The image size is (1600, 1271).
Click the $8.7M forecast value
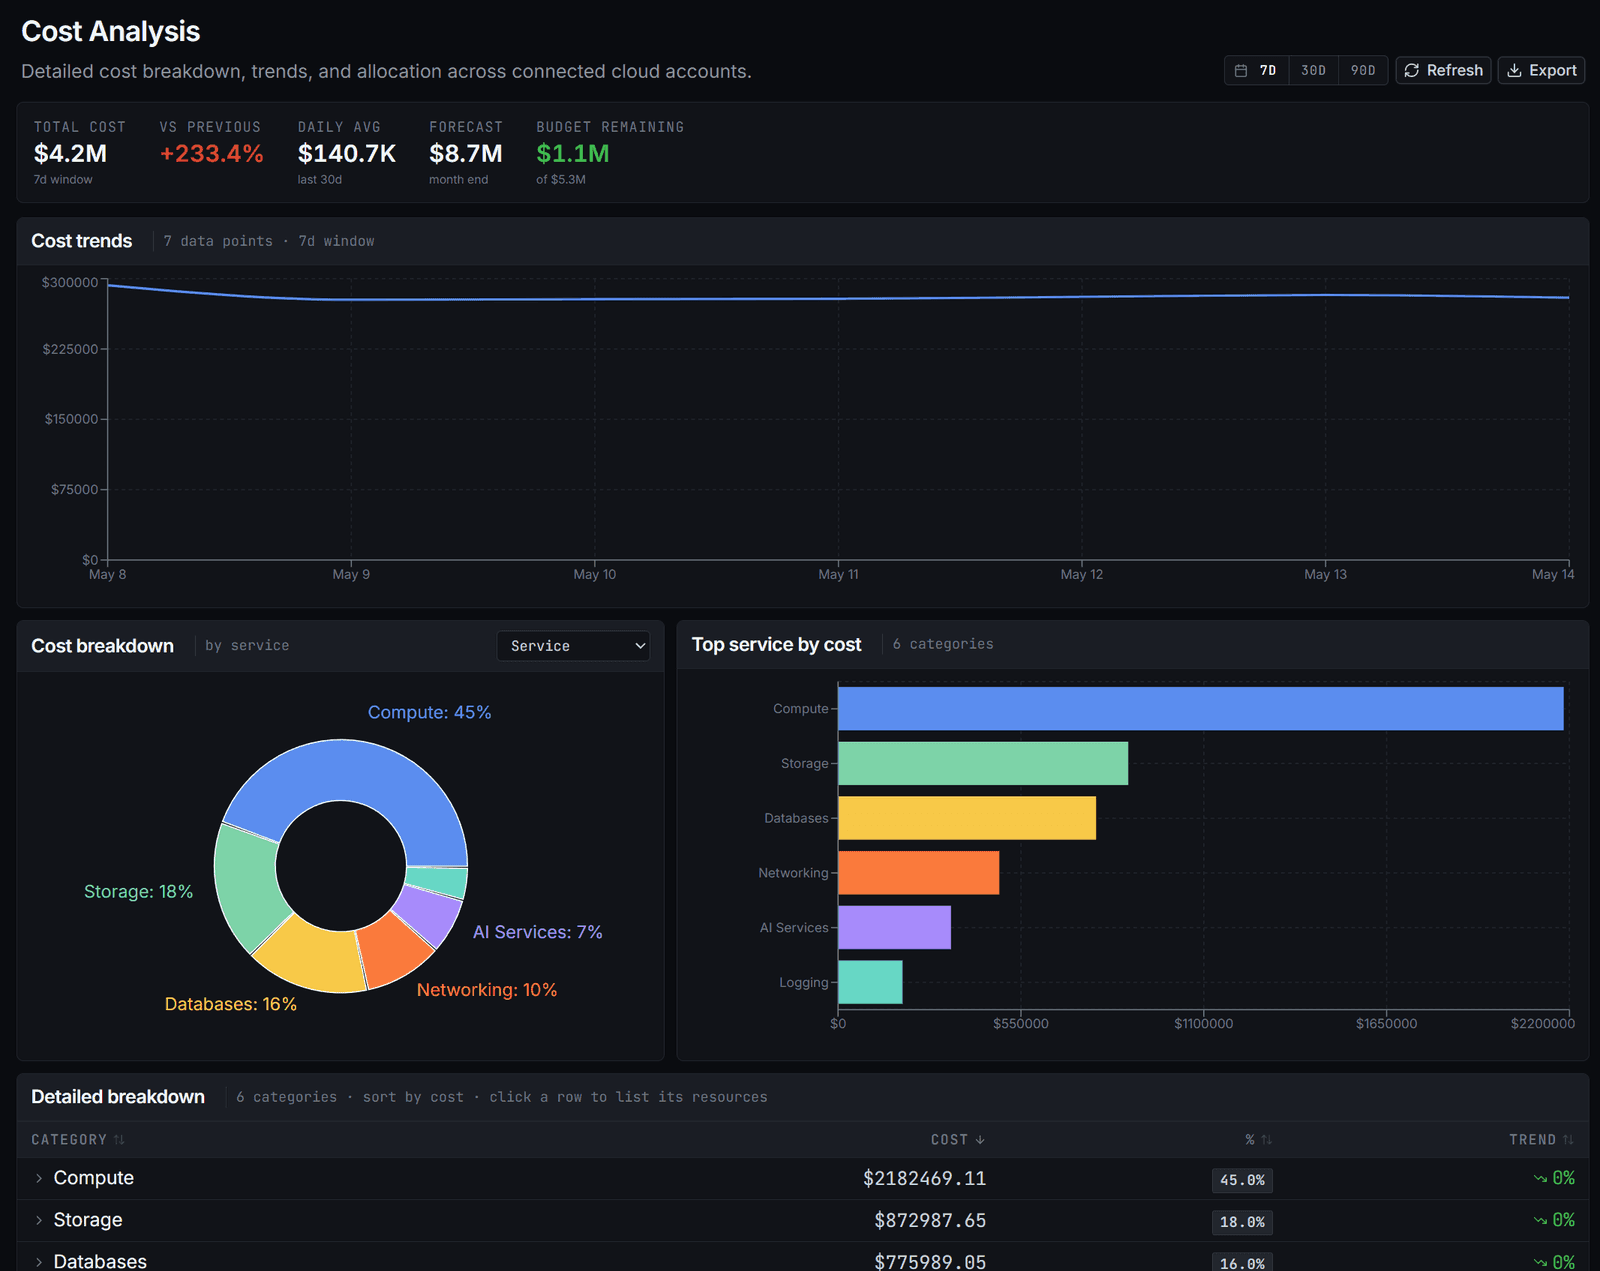pyautogui.click(x=466, y=154)
